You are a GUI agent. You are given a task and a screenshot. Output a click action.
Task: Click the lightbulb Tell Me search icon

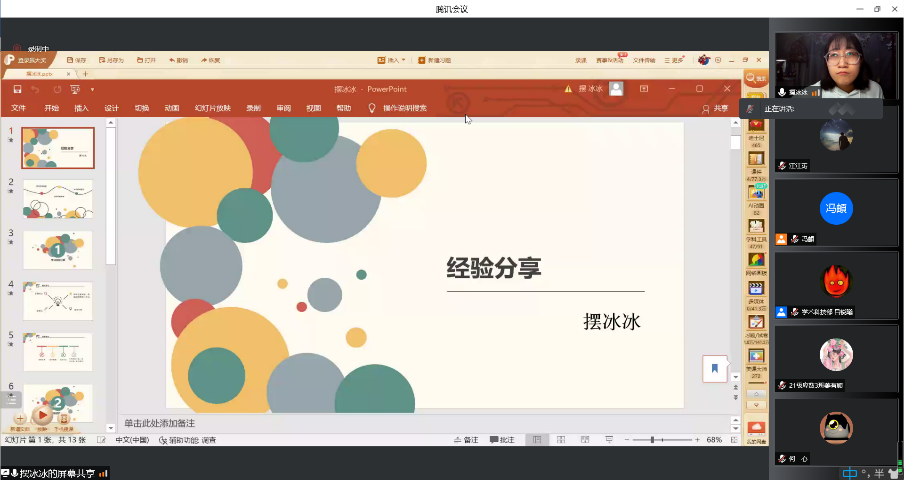pyautogui.click(x=372, y=108)
